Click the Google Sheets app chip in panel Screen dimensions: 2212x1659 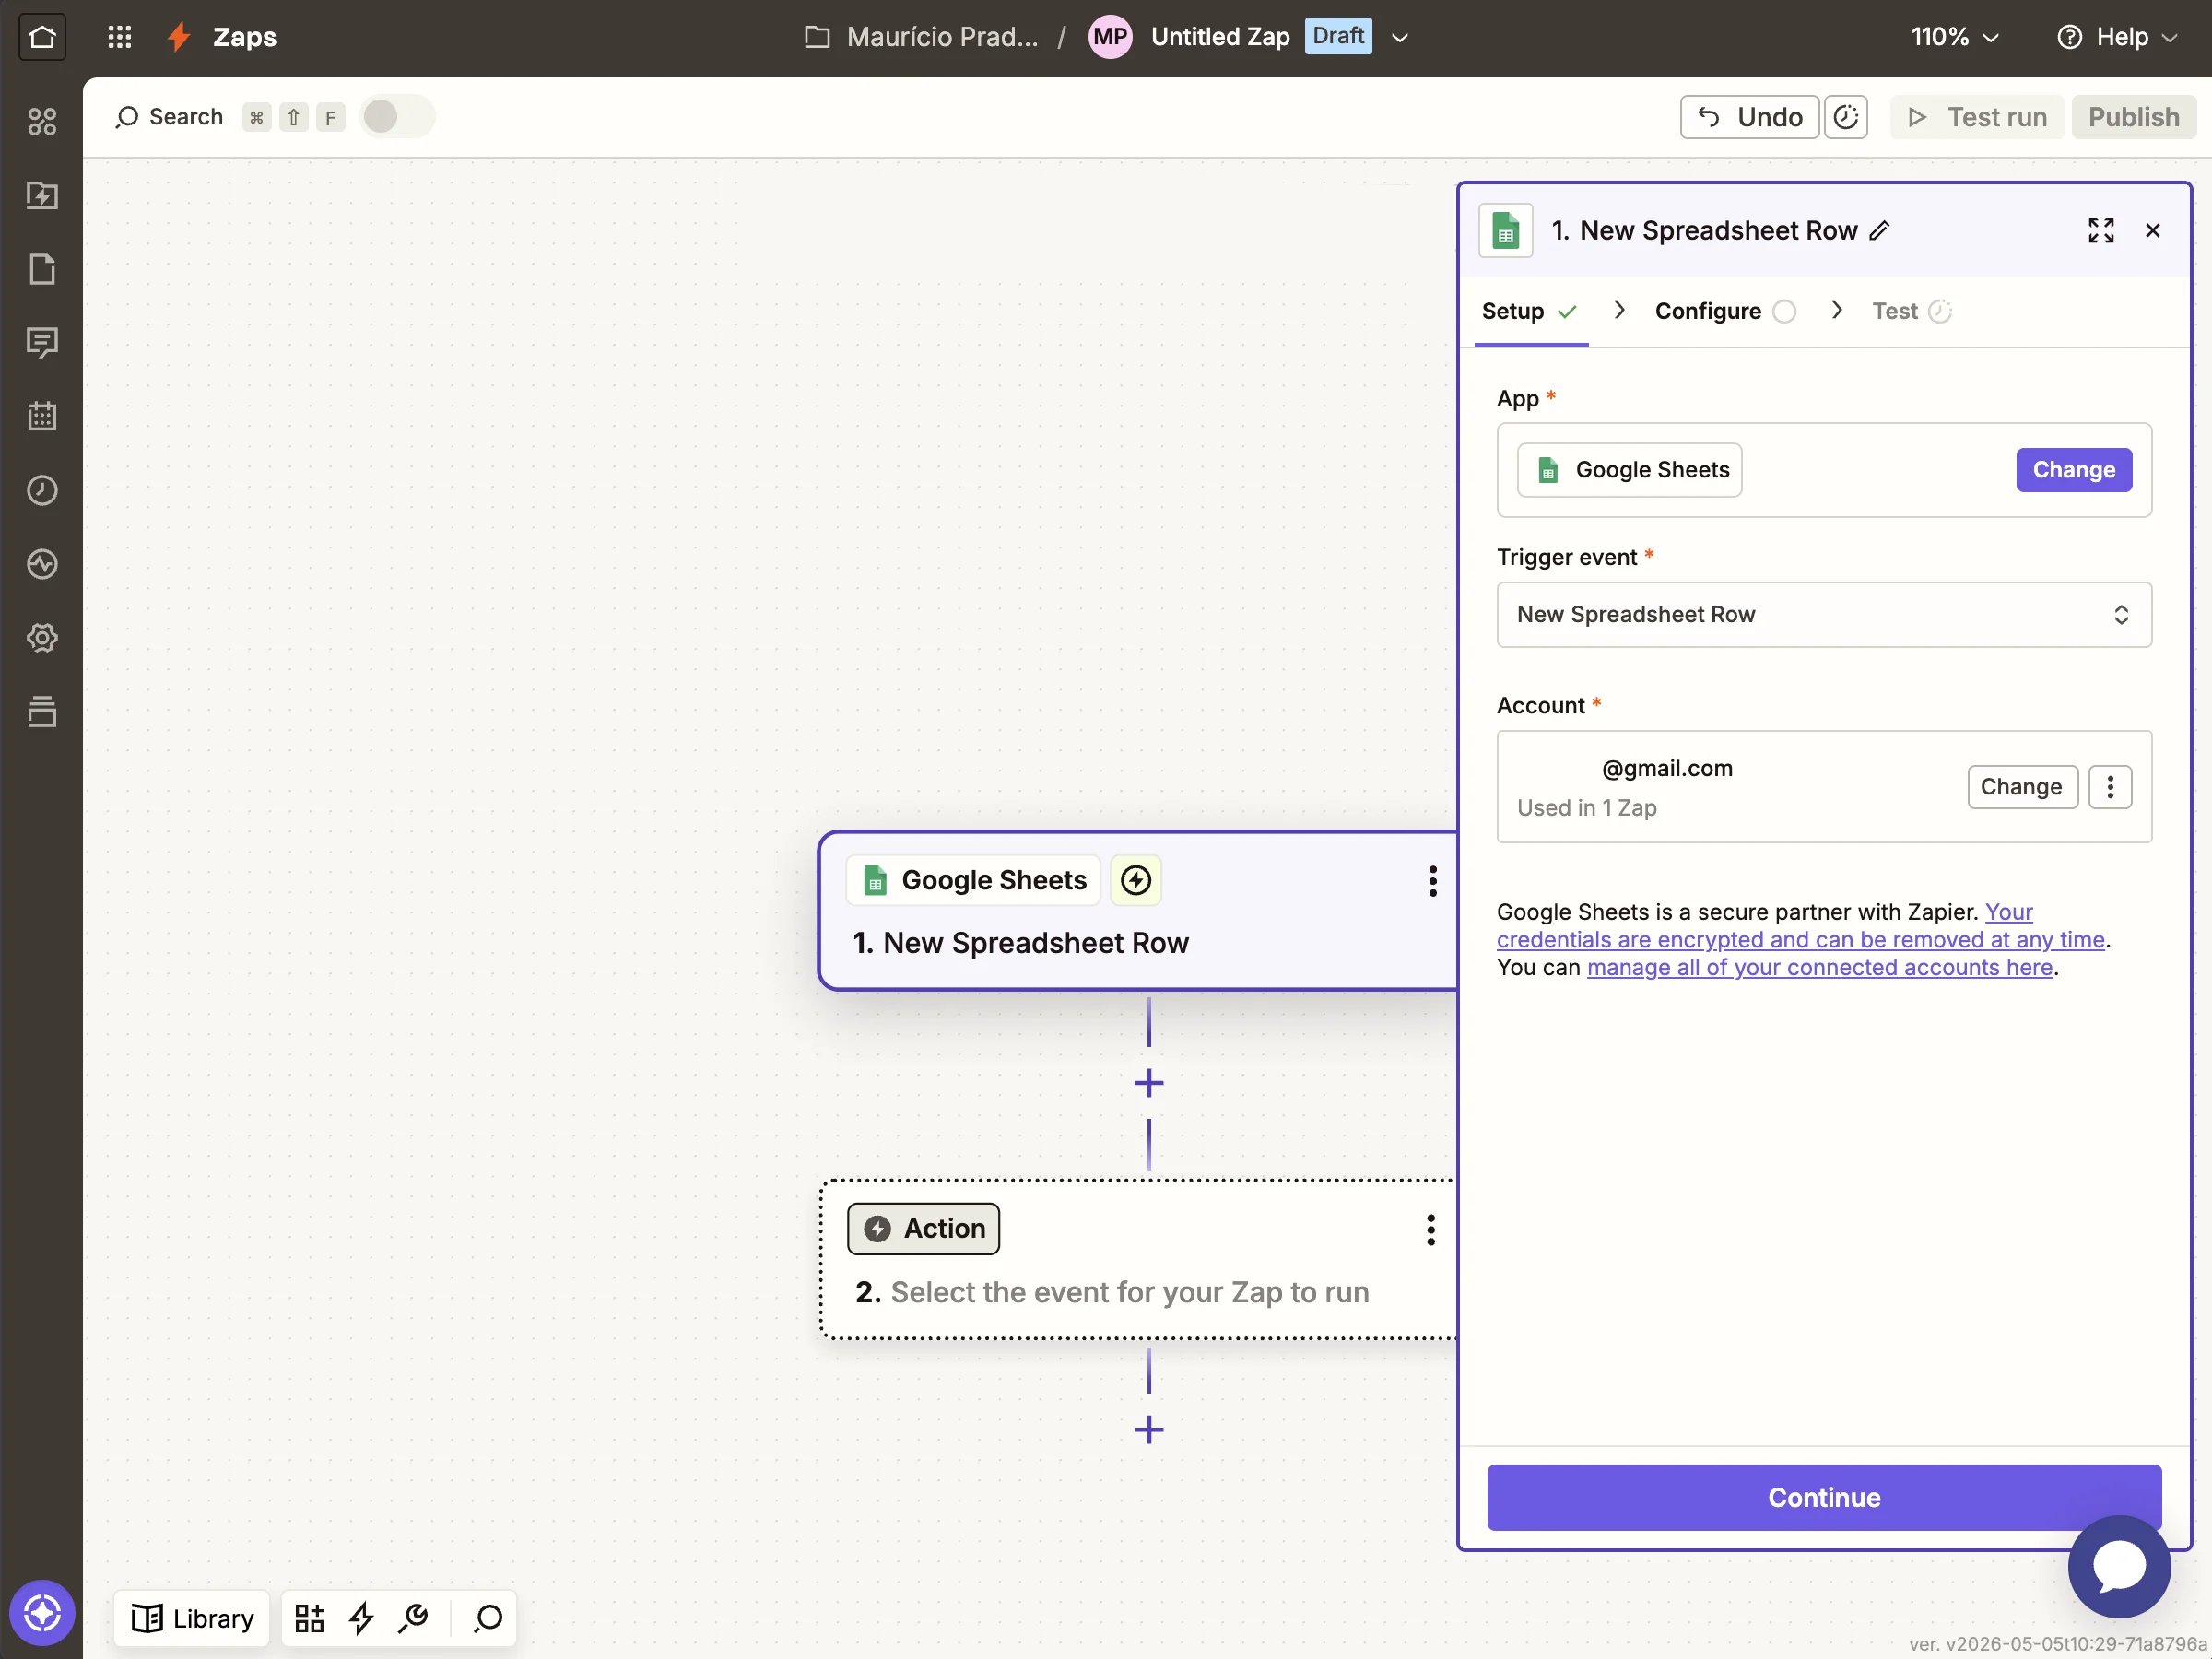[x=1628, y=470]
